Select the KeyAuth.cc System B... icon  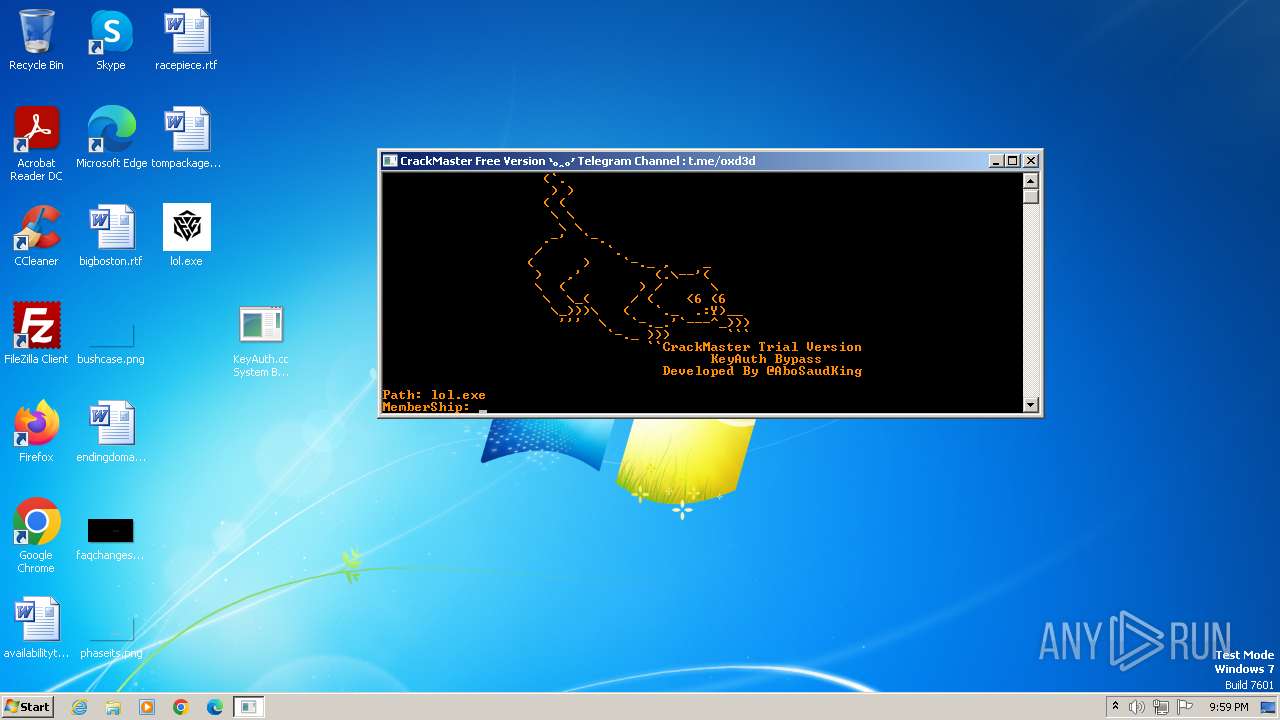(x=261, y=341)
